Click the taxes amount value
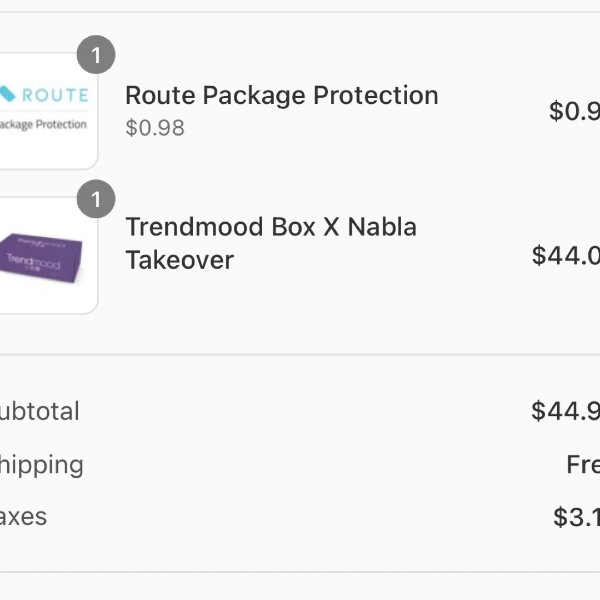 [x=577, y=517]
